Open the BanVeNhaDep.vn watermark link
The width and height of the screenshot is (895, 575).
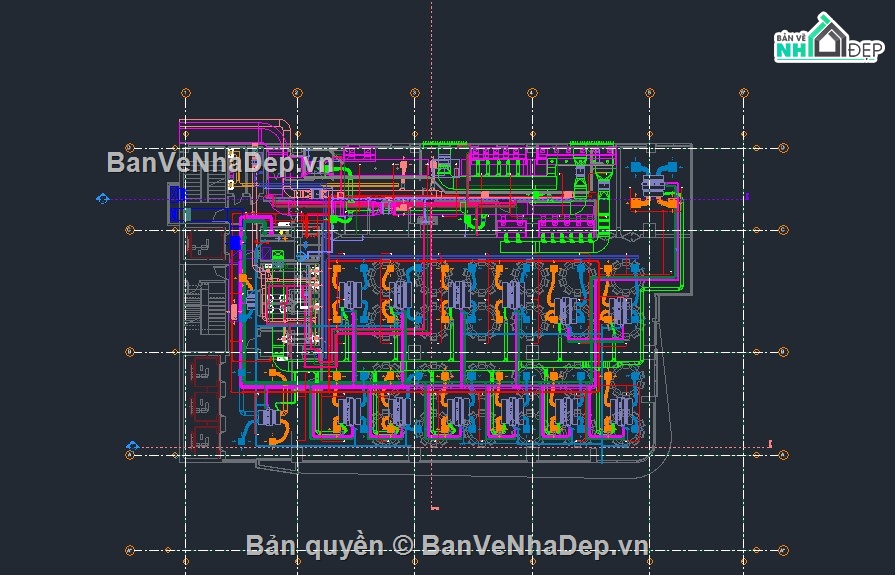(x=219, y=162)
